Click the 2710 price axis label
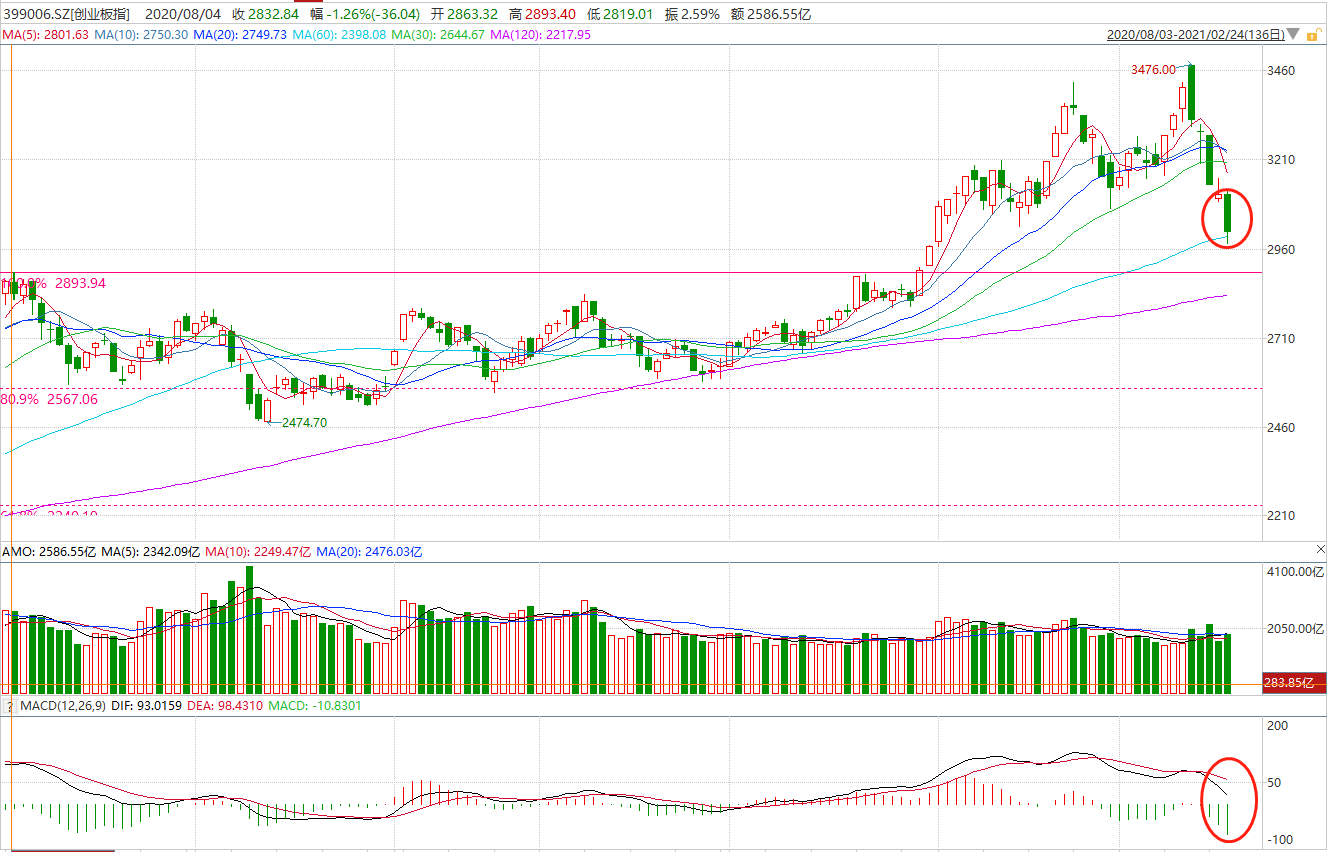Image resolution: width=1327 pixels, height=852 pixels. (1281, 339)
